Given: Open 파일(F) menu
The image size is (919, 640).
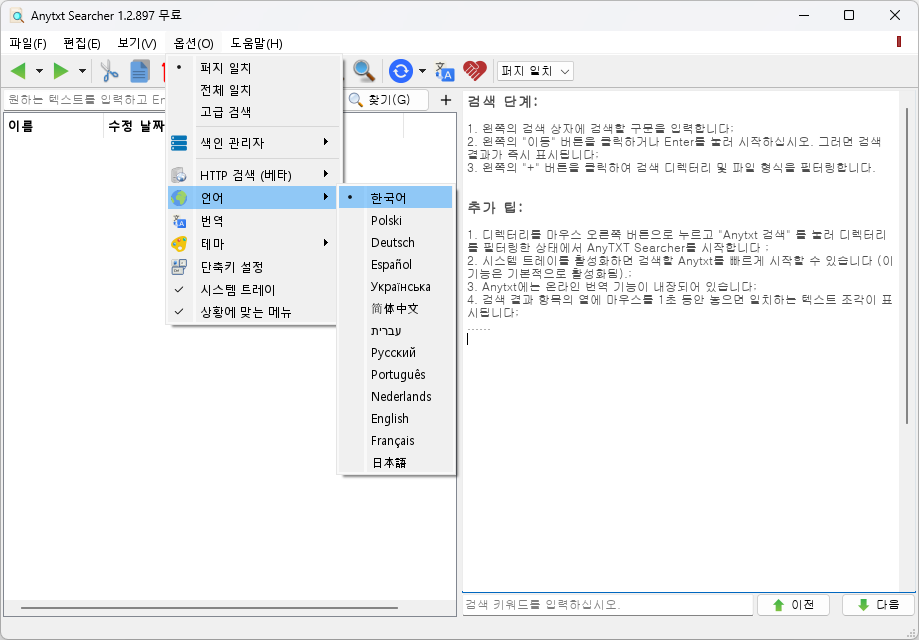Looking at the screenshot, I should (x=28, y=43).
